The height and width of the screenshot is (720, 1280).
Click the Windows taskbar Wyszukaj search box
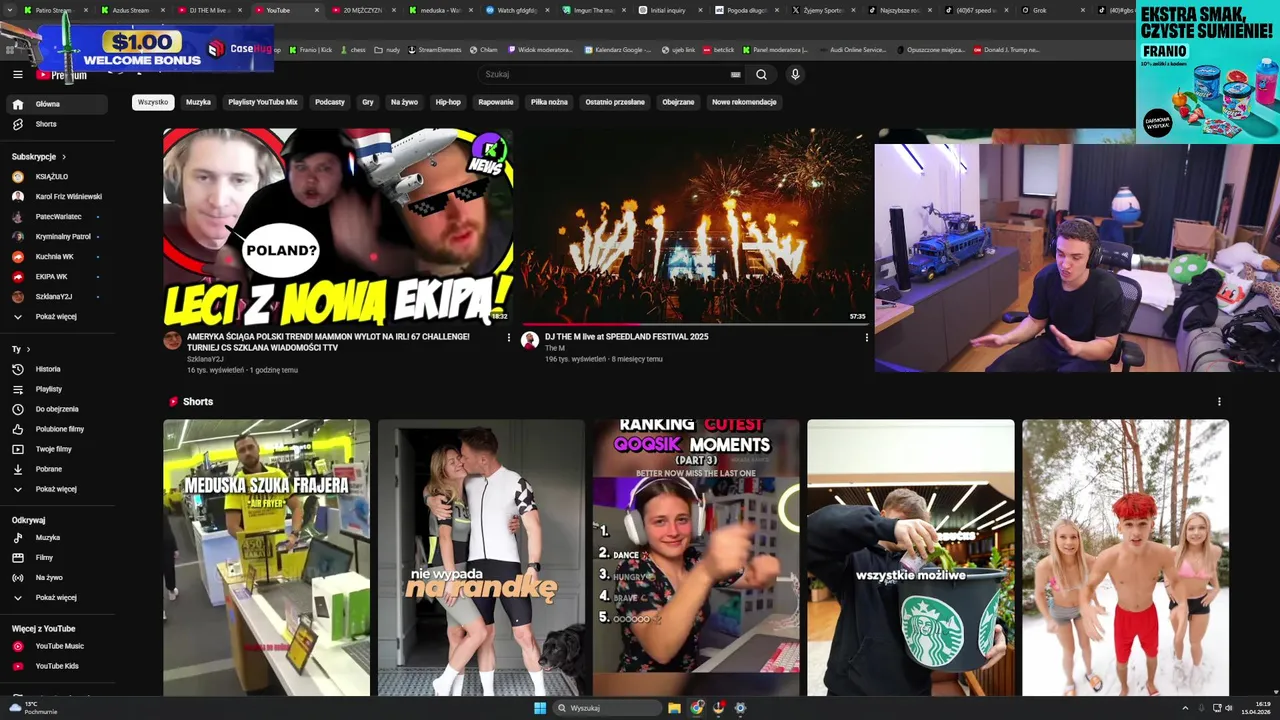pyautogui.click(x=608, y=708)
